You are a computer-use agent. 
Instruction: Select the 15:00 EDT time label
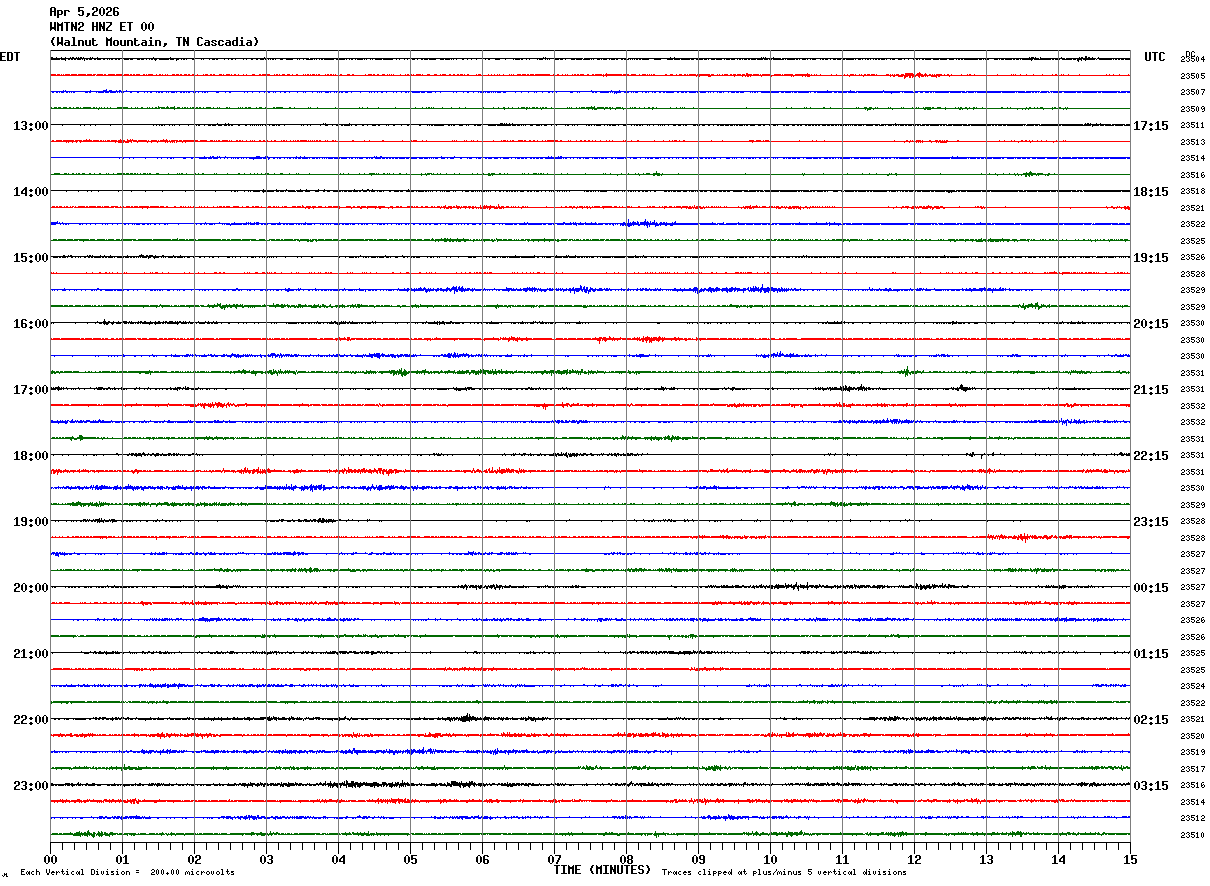[30, 258]
